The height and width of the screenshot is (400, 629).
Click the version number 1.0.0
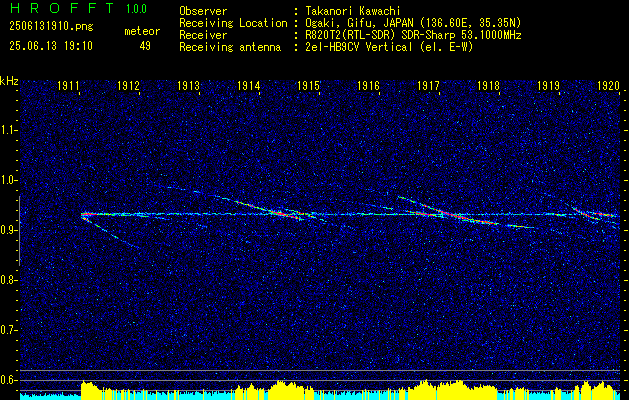tap(136, 8)
